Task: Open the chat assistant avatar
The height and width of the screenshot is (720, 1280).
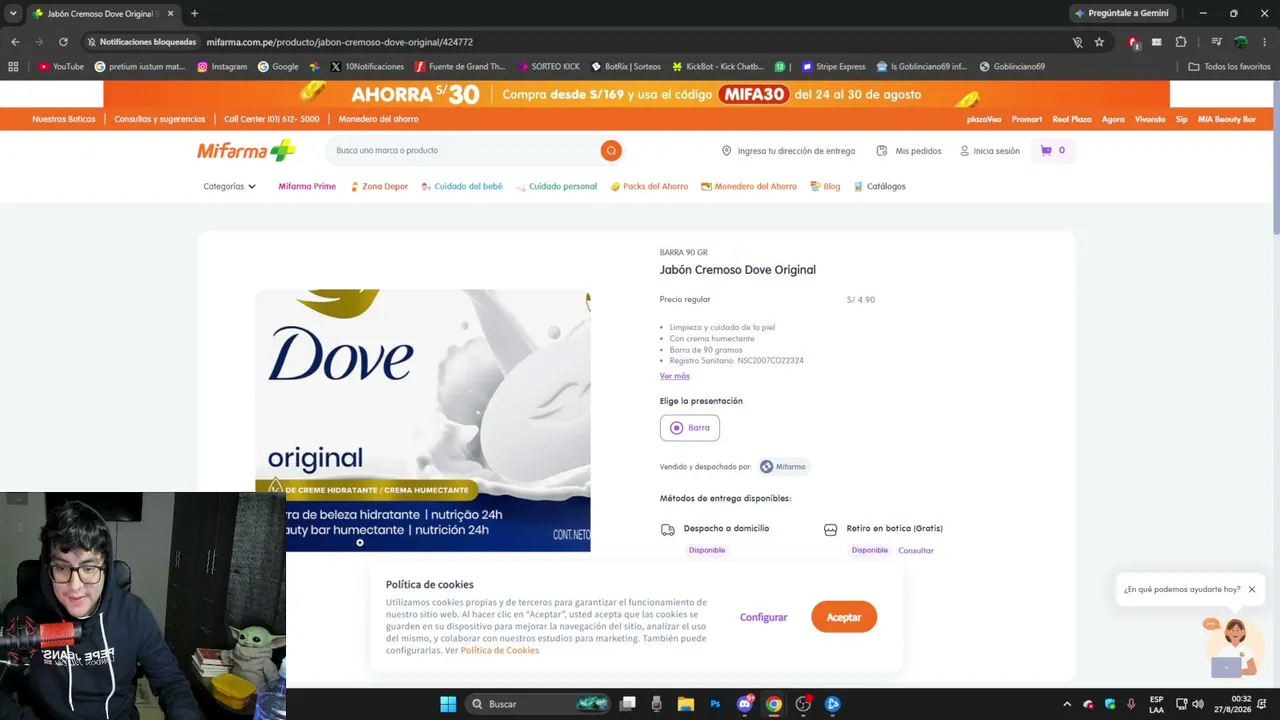Action: pyautogui.click(x=1235, y=647)
